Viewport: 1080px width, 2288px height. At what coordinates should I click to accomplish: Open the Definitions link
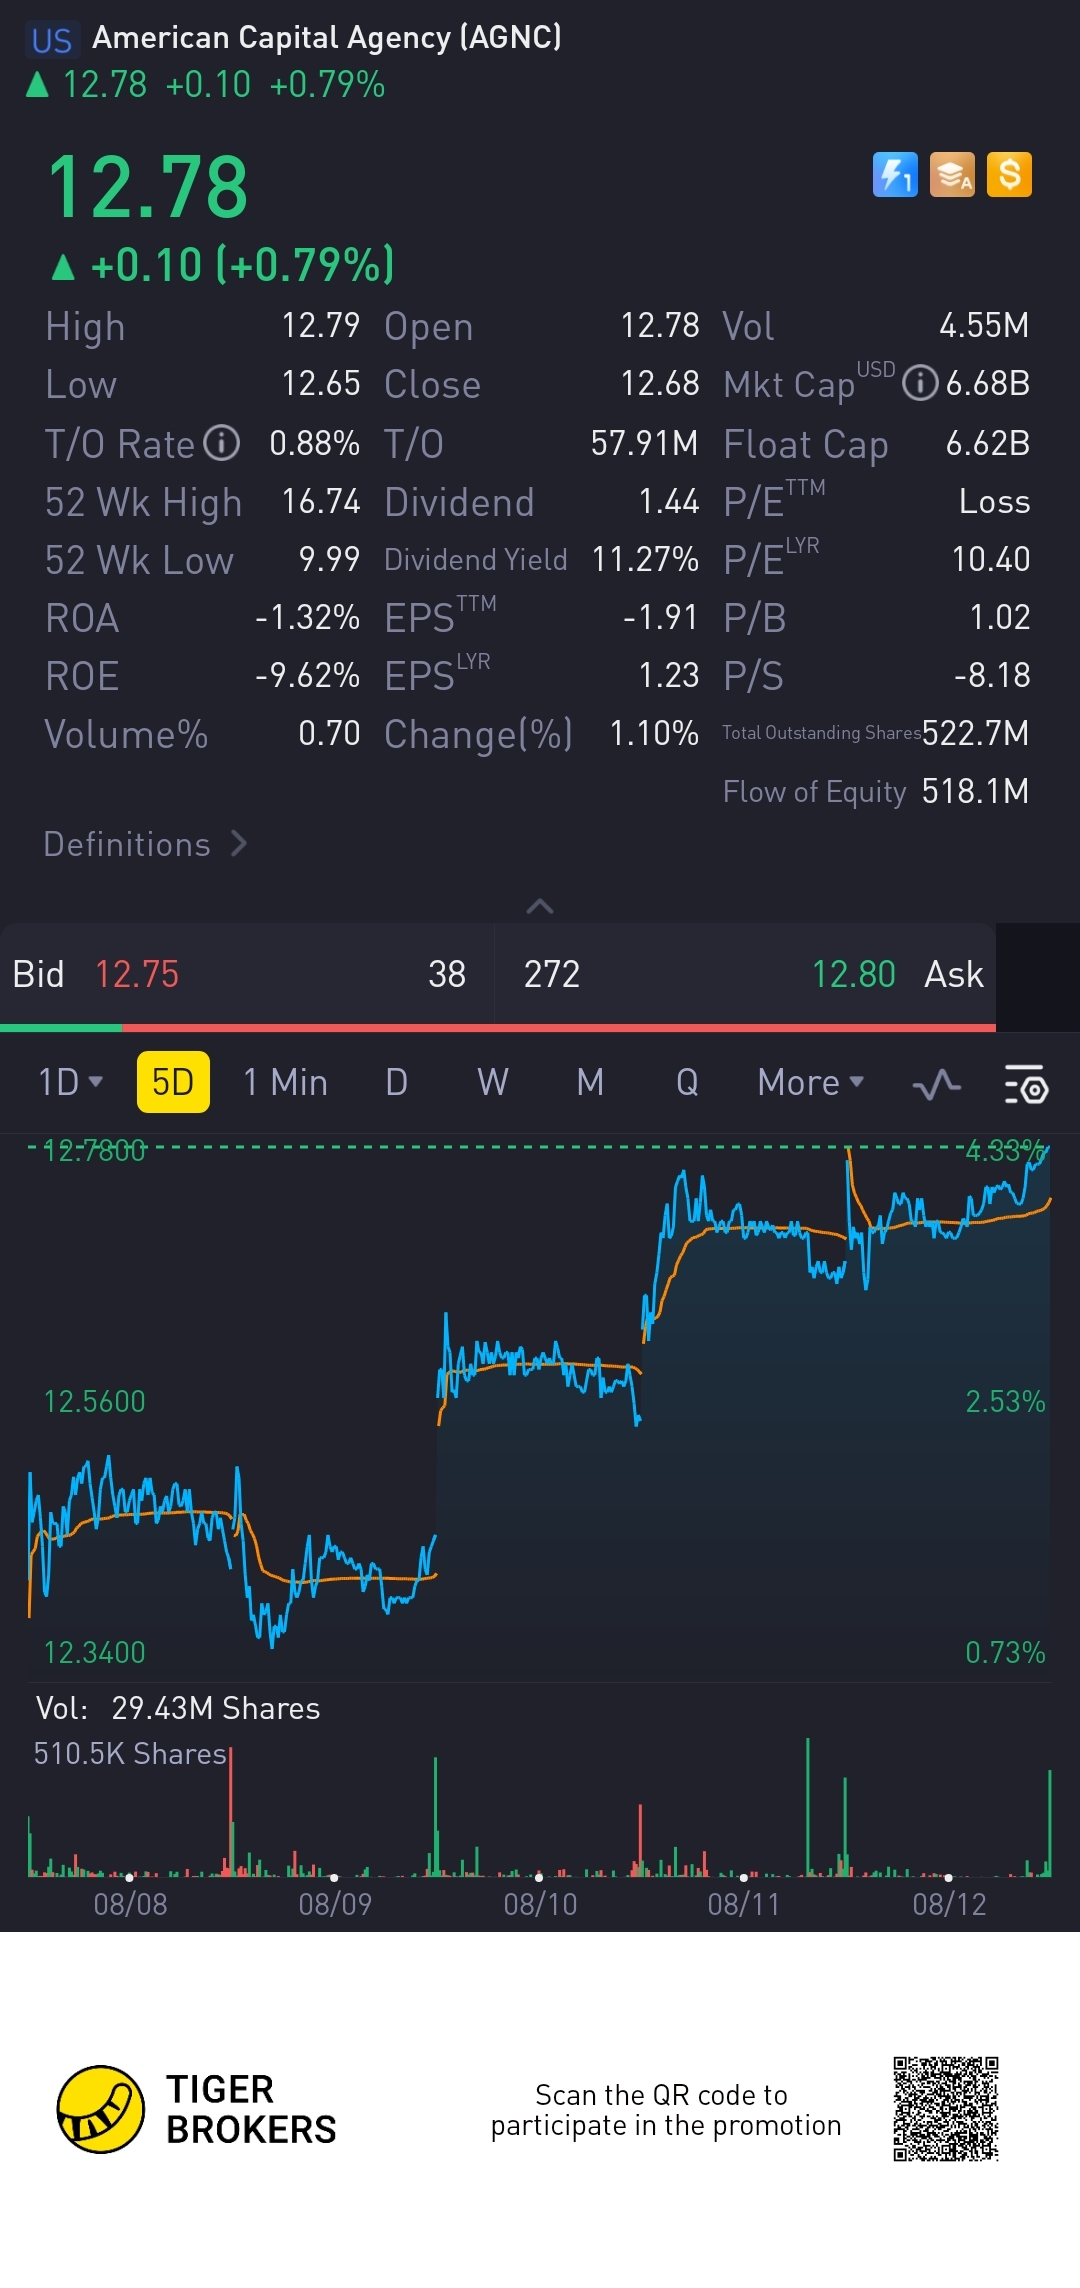146,844
